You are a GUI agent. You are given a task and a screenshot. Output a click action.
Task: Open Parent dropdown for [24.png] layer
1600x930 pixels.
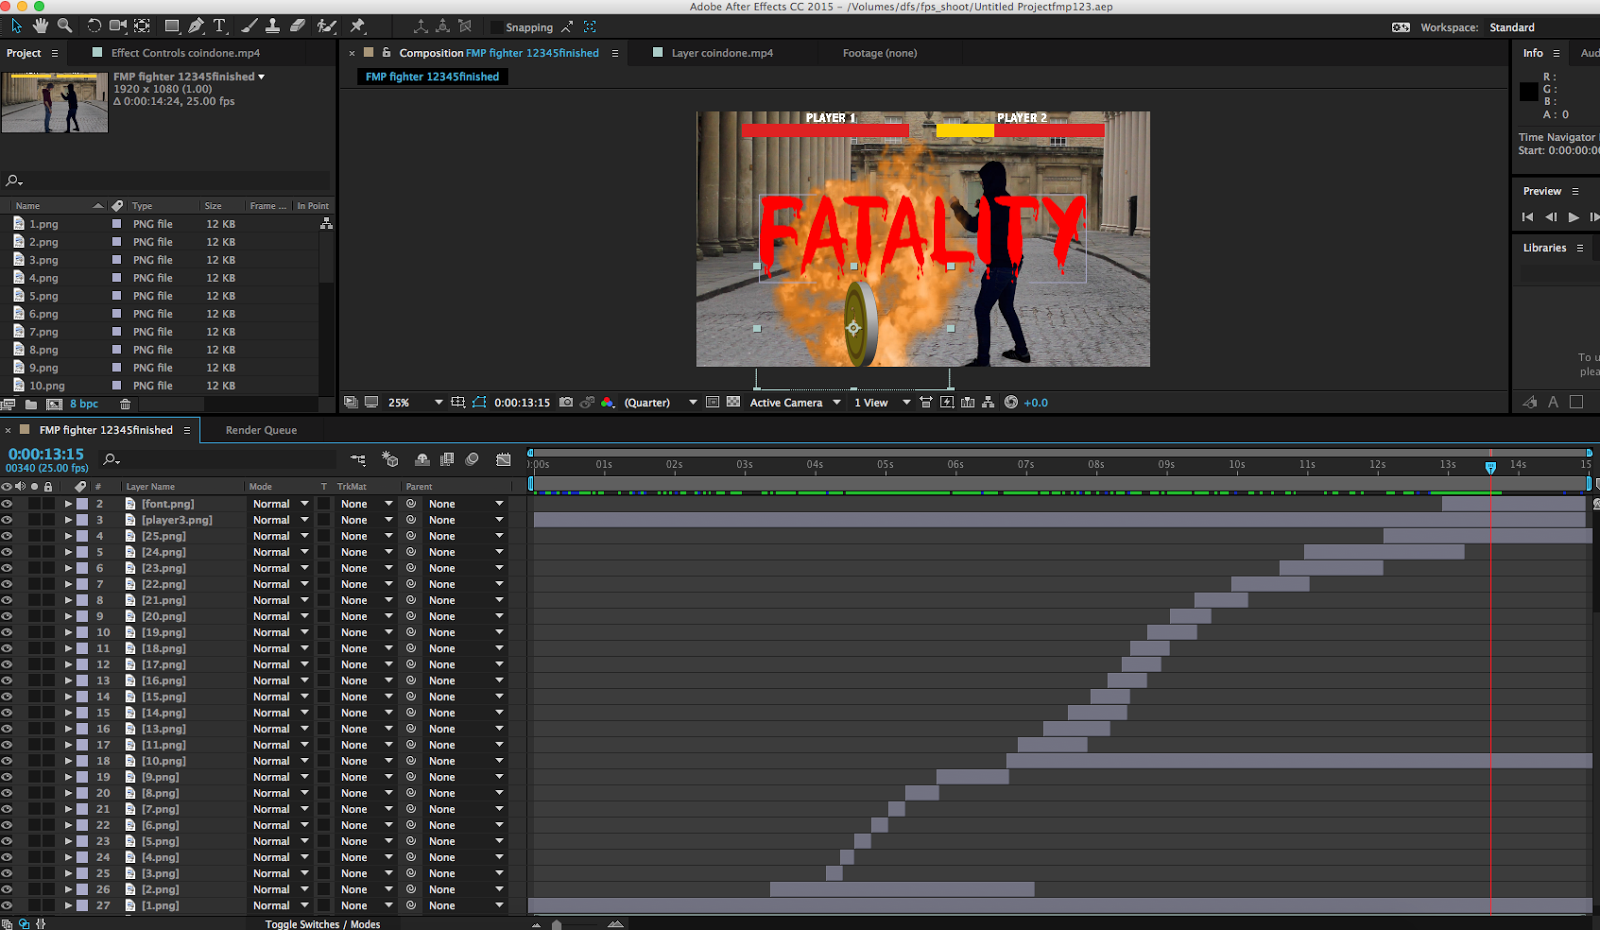(x=466, y=552)
